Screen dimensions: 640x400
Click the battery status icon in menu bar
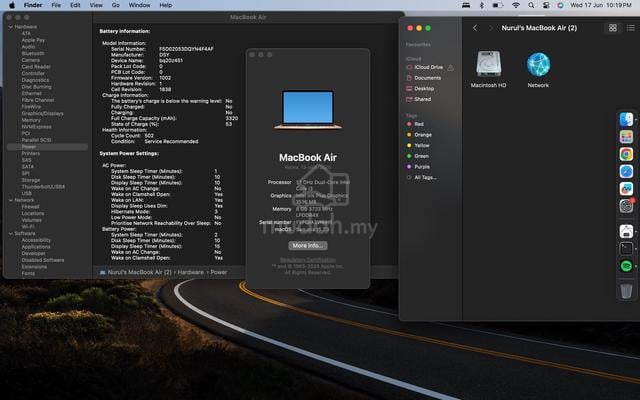coord(498,5)
